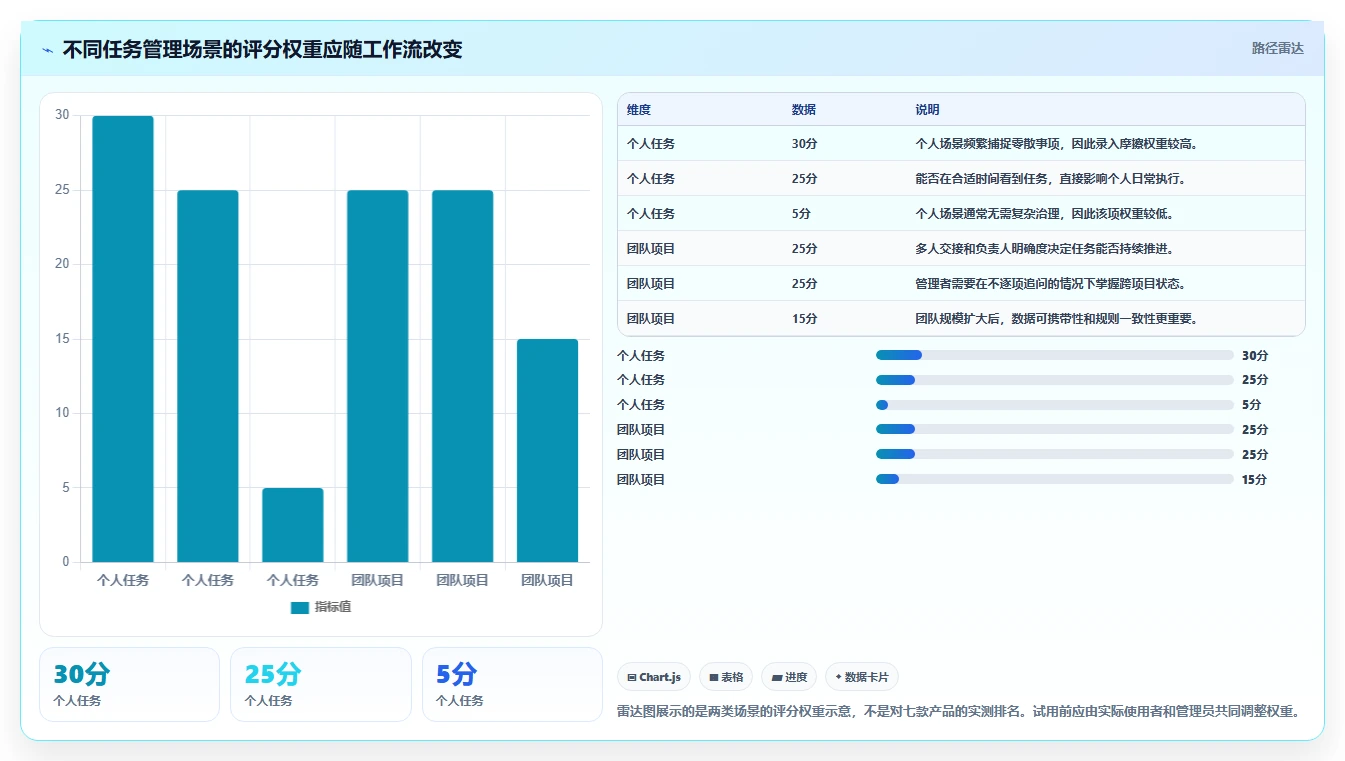This screenshot has height=761, width=1345.
Task: Click the table description 个人场景频繁捕捉零散事项，因此录入摩擦权重较高。
Action: (x=1056, y=144)
